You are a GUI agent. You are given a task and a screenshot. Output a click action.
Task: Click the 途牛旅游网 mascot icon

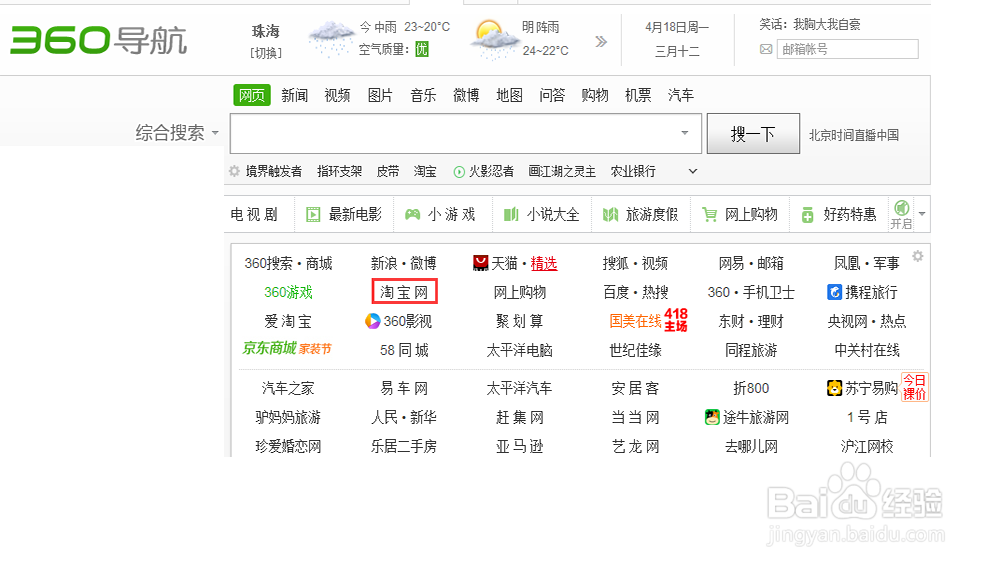(x=712, y=417)
